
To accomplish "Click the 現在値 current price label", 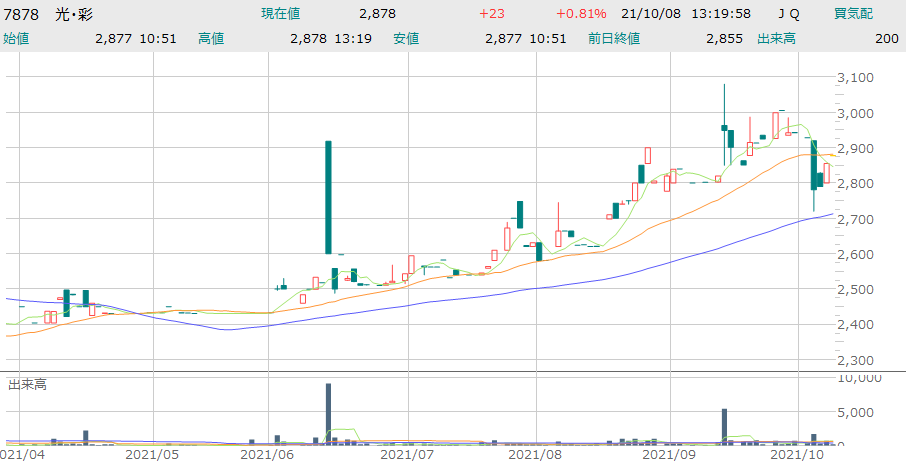I will point(281,14).
